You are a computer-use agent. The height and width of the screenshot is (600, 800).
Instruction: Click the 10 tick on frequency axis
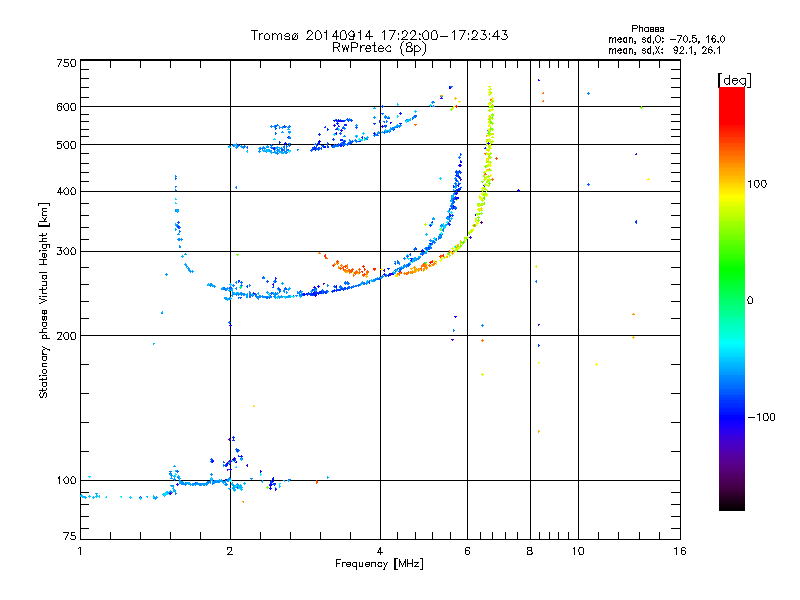point(578,551)
